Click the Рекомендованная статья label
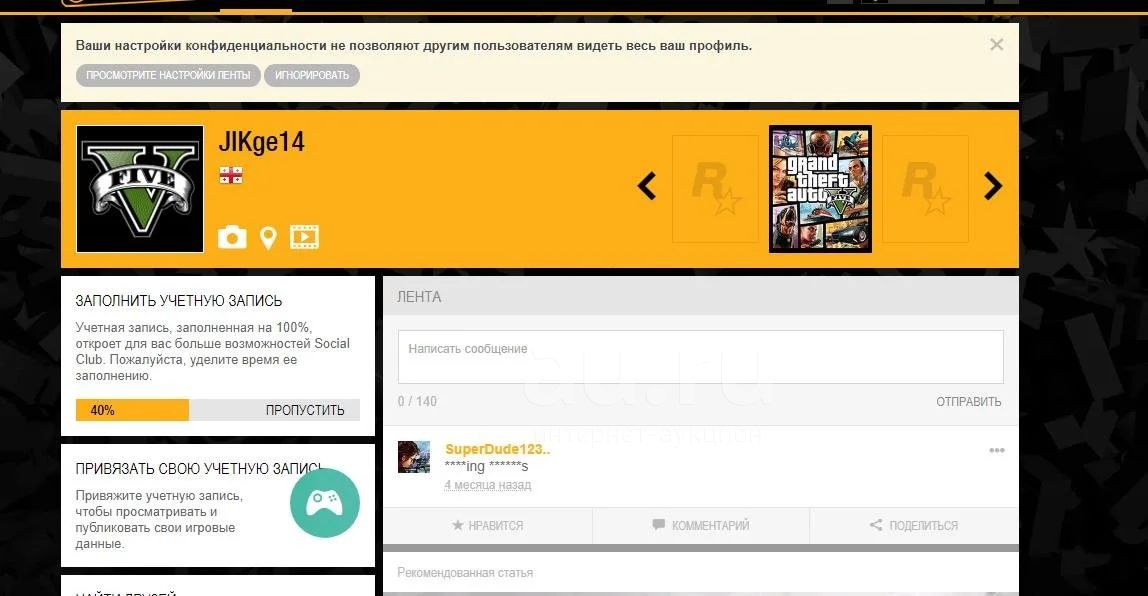This screenshot has height=596, width=1148. coord(465,573)
